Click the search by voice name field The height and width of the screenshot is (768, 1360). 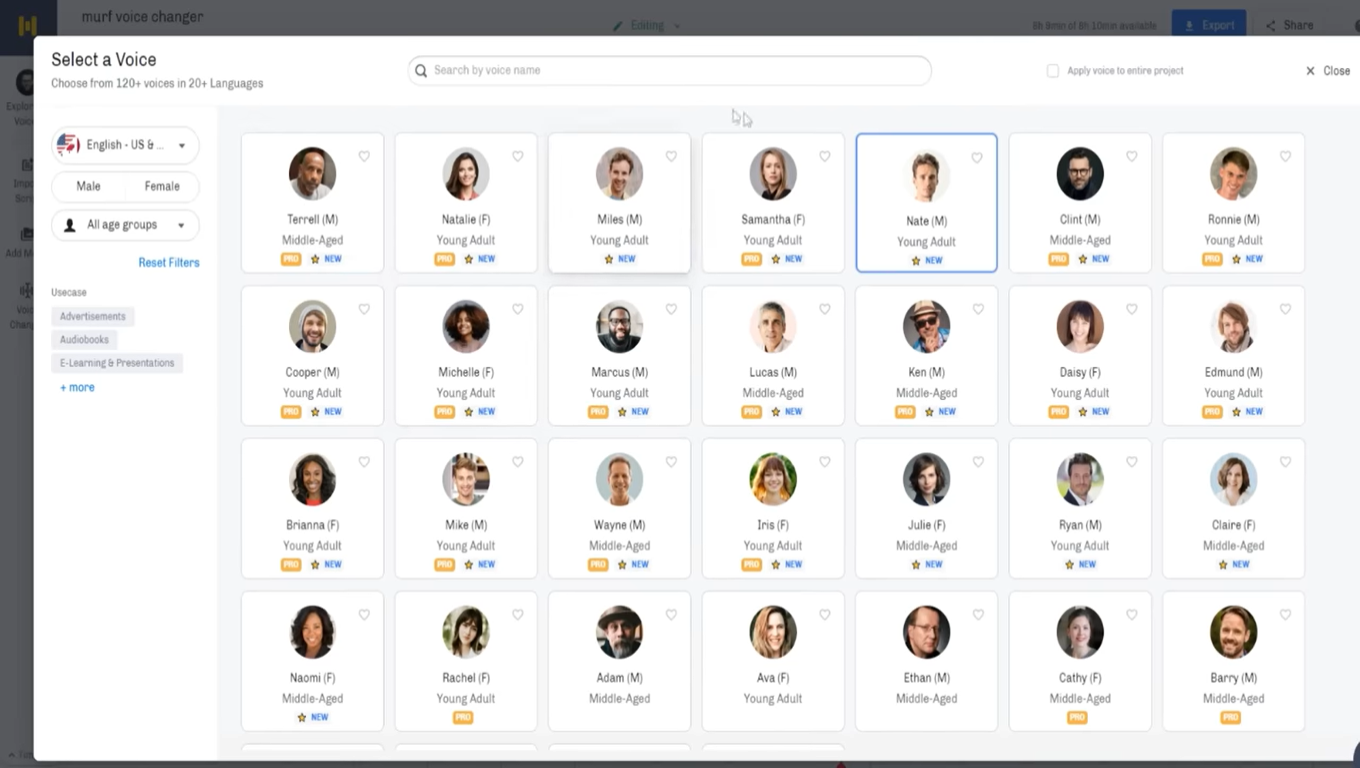pos(670,70)
